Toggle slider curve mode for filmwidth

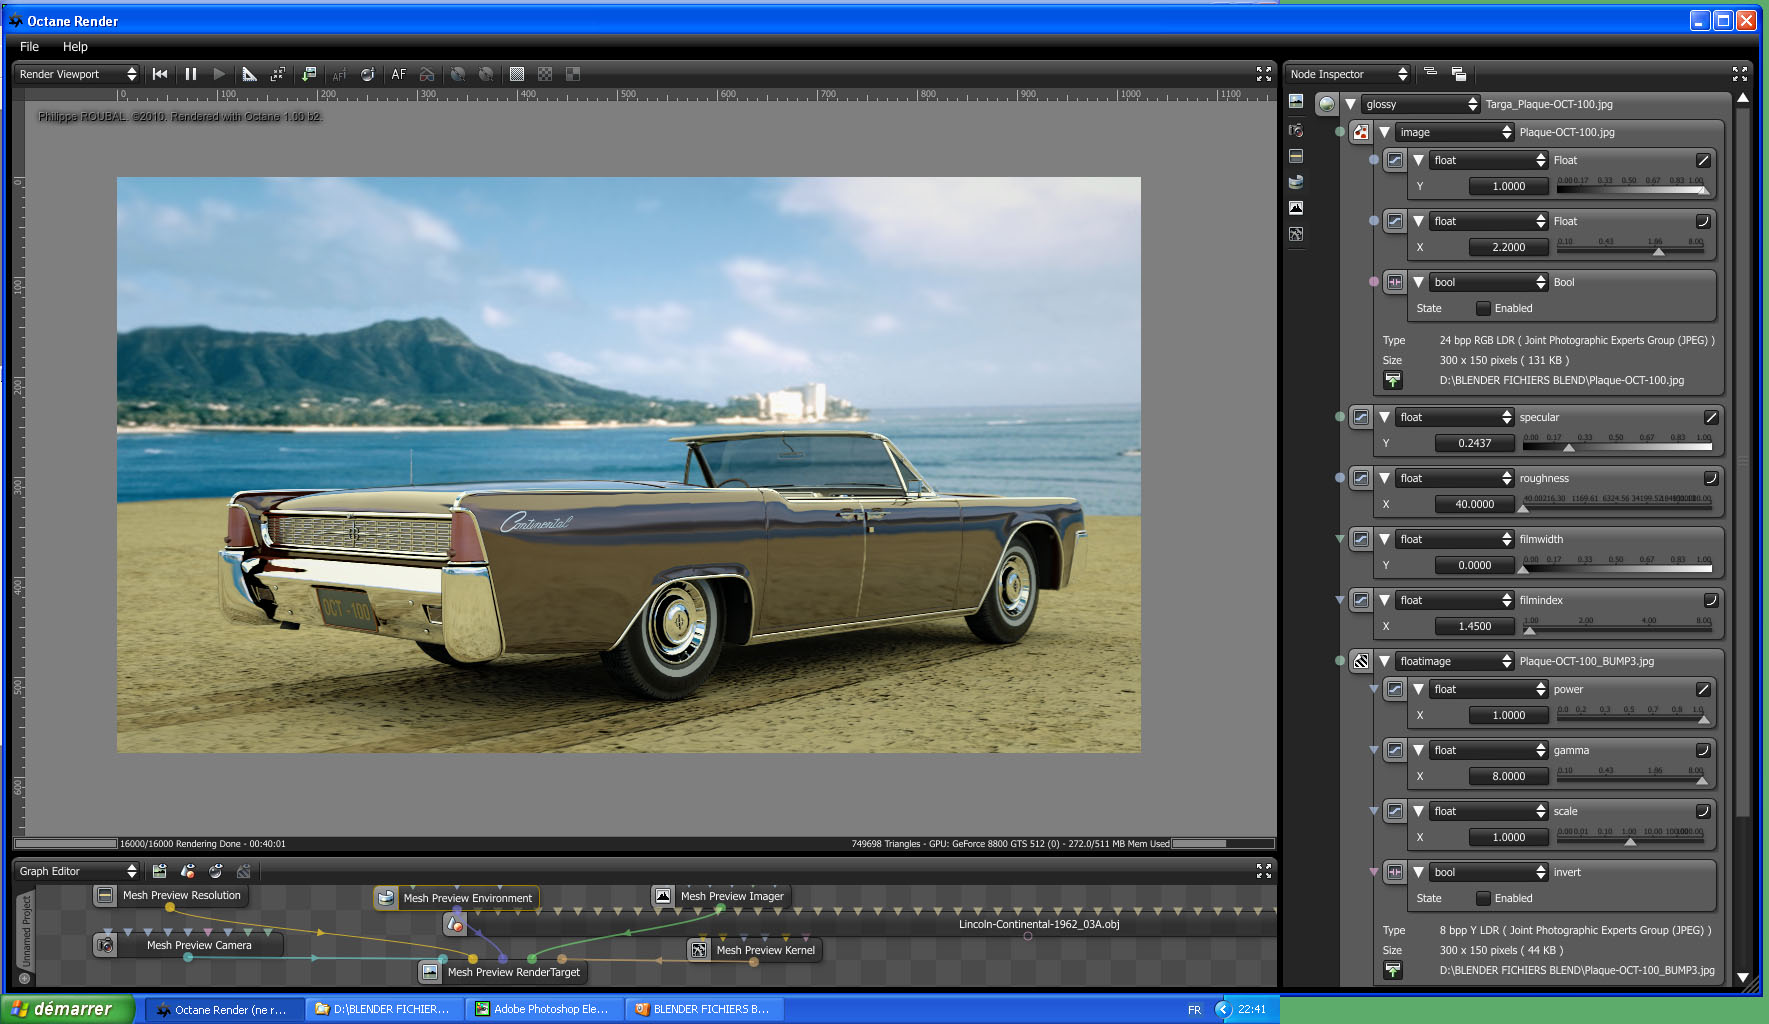1711,539
